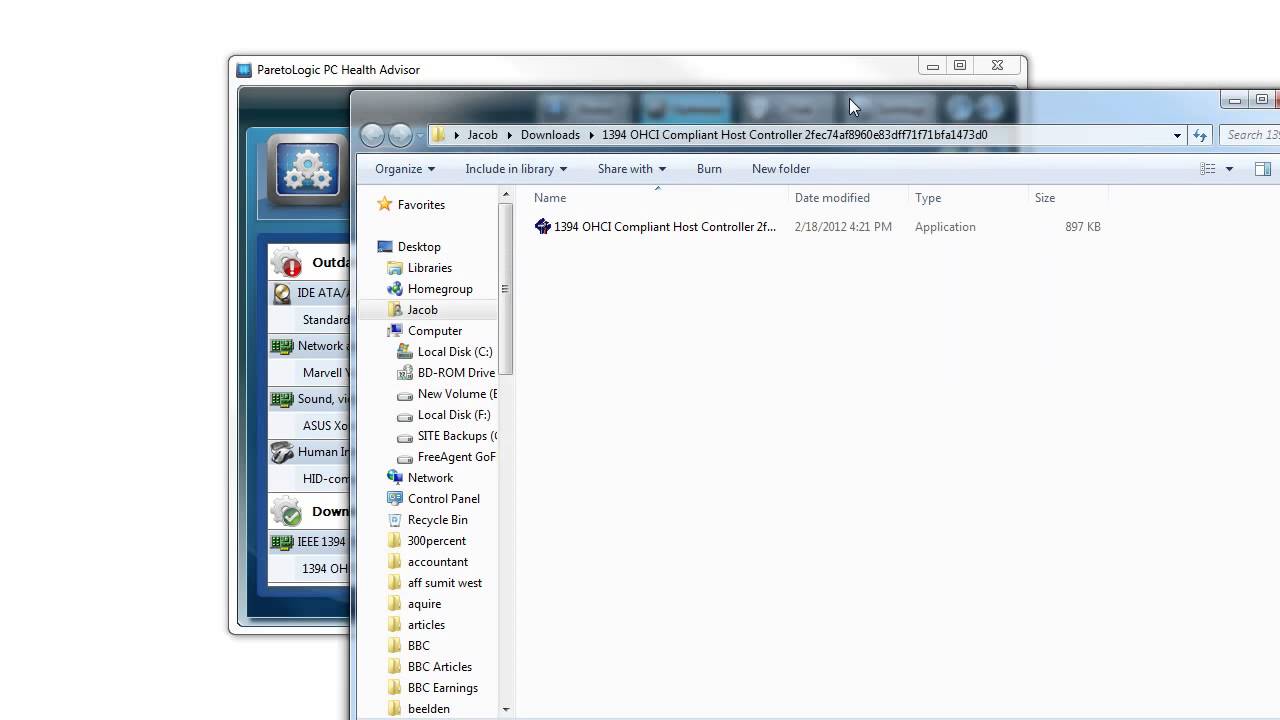The width and height of the screenshot is (1280, 720).
Task: Select the articles folder
Action: point(426,625)
